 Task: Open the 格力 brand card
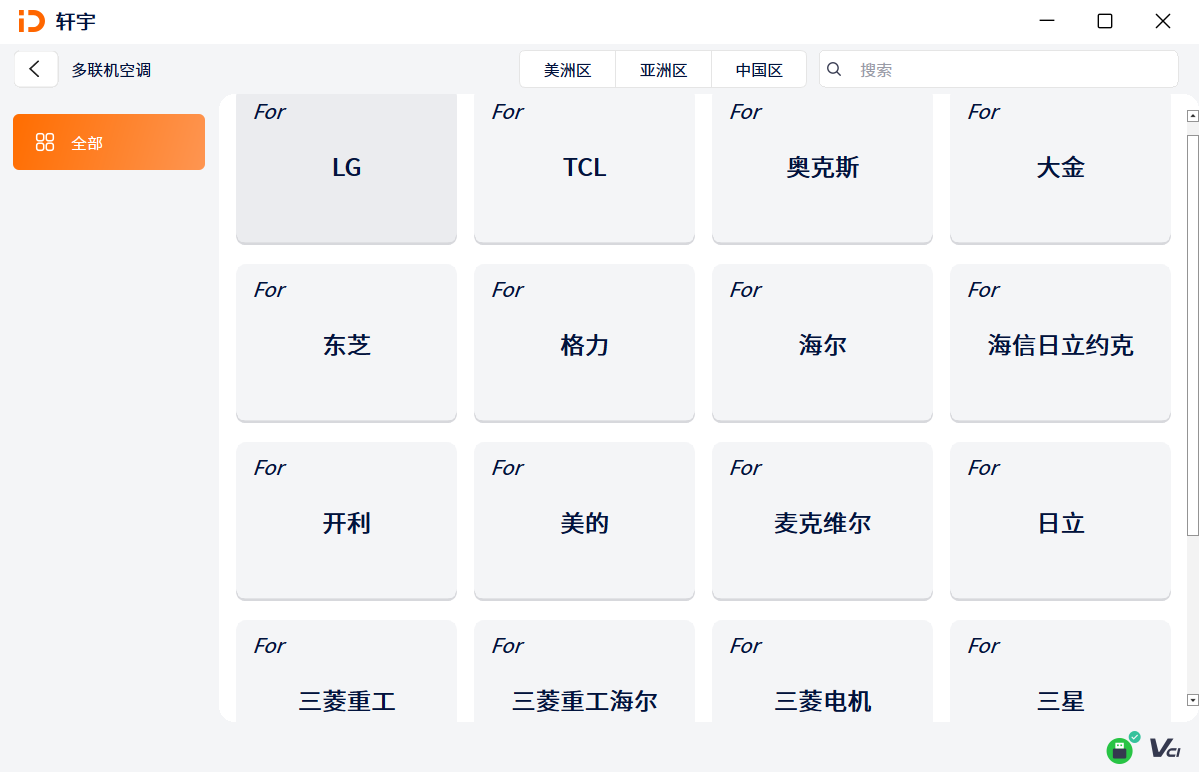[584, 343]
